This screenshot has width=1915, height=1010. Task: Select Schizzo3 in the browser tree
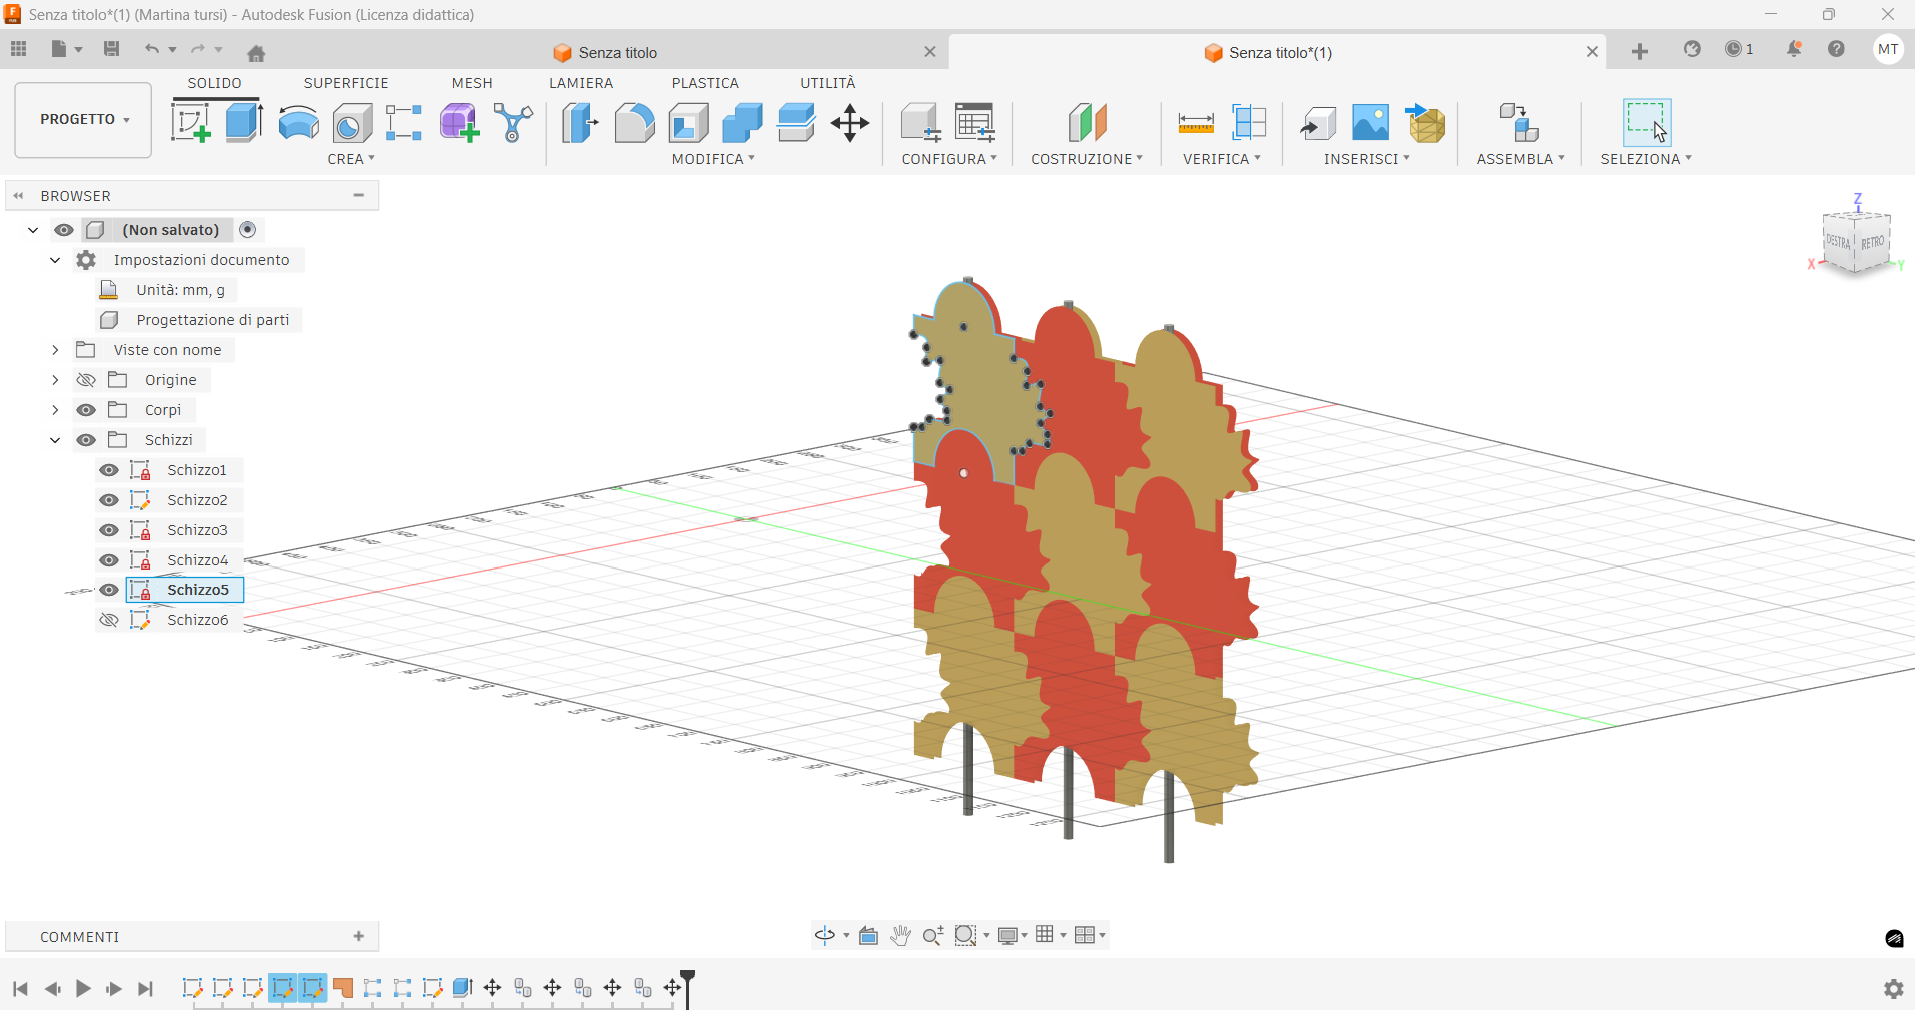click(x=197, y=530)
